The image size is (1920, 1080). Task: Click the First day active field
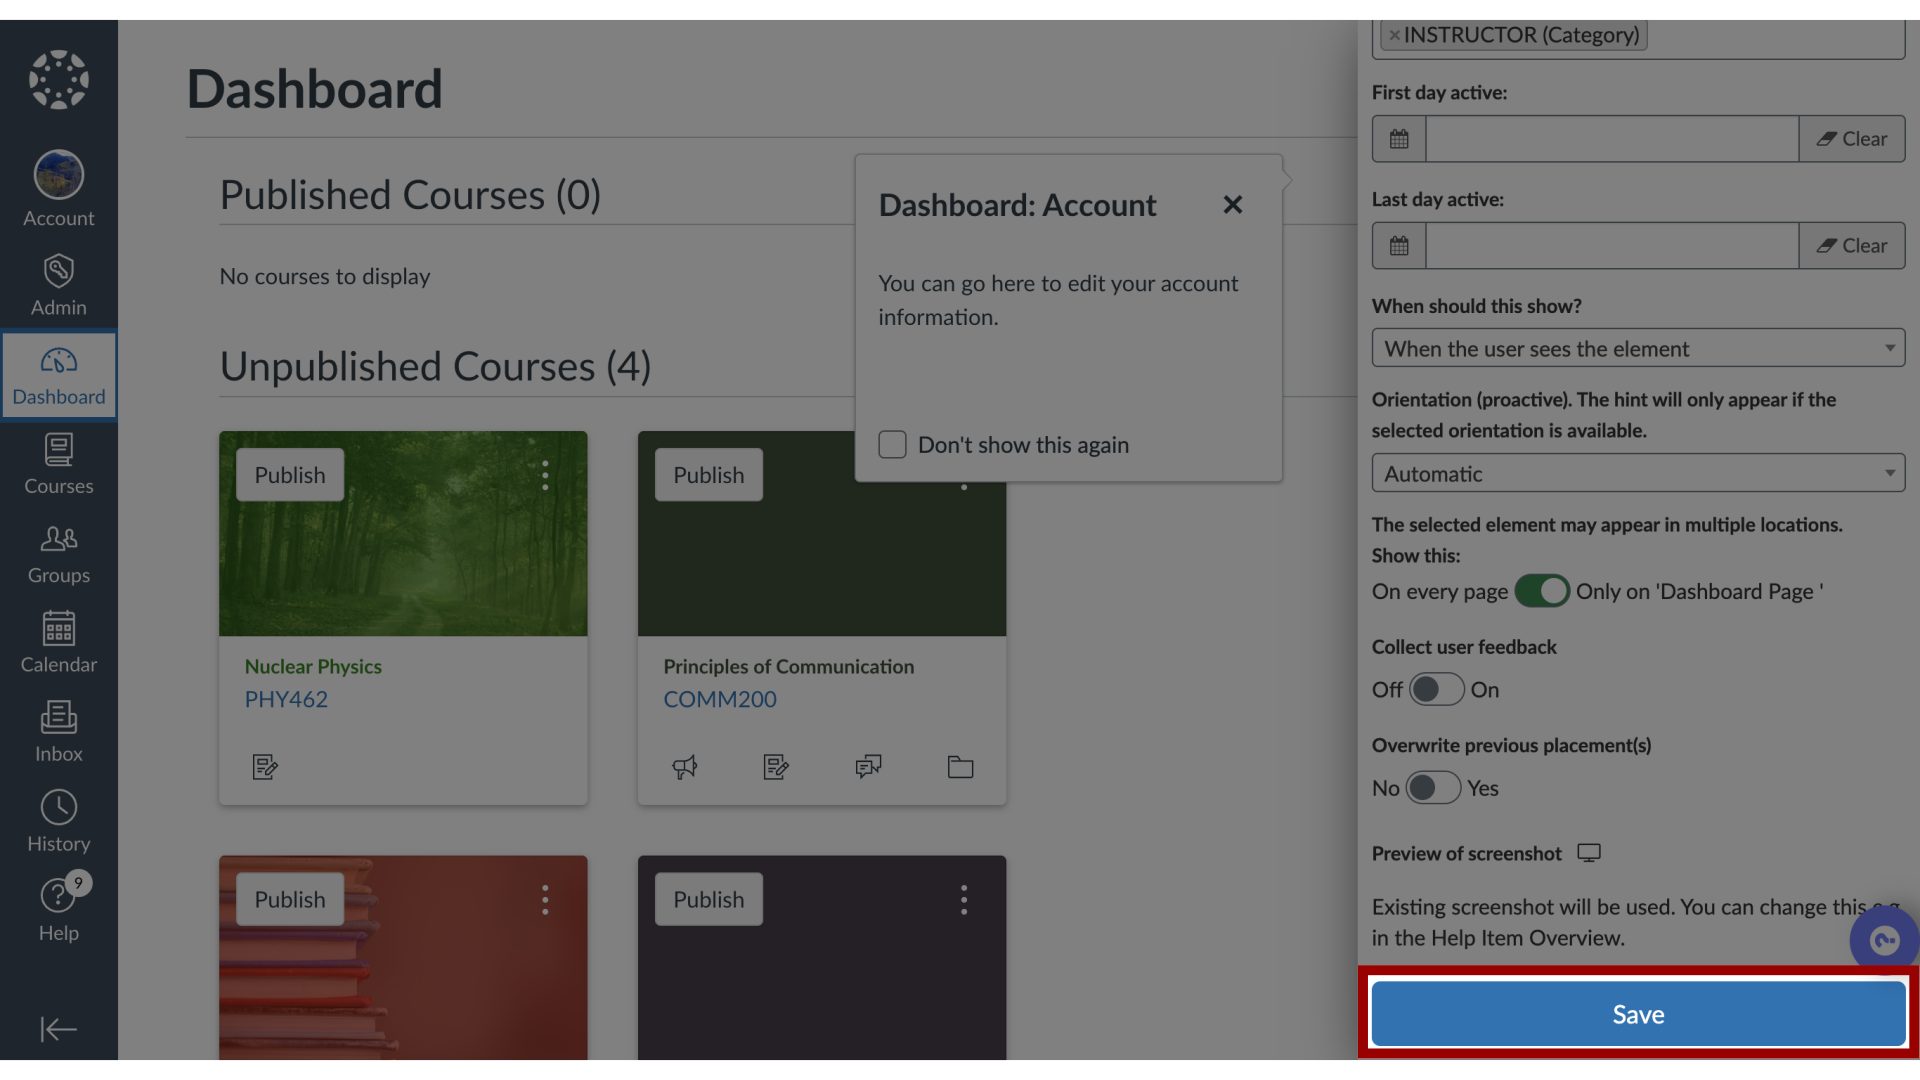(1612, 139)
